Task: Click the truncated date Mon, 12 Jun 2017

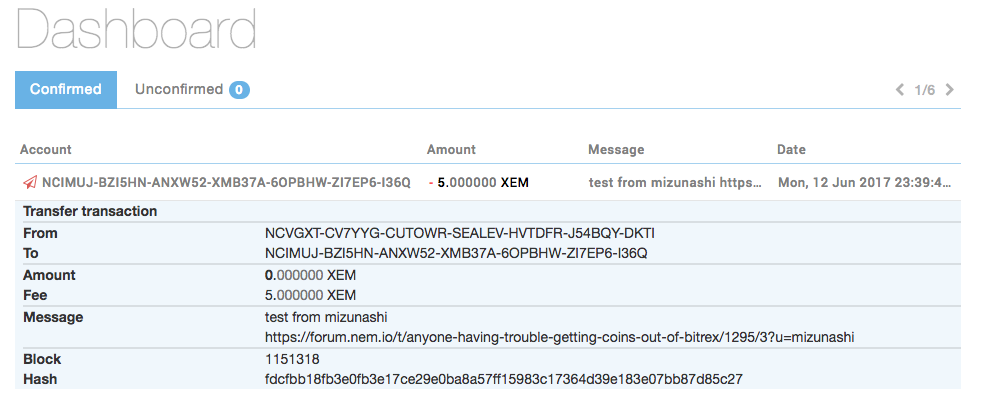Action: tap(865, 183)
